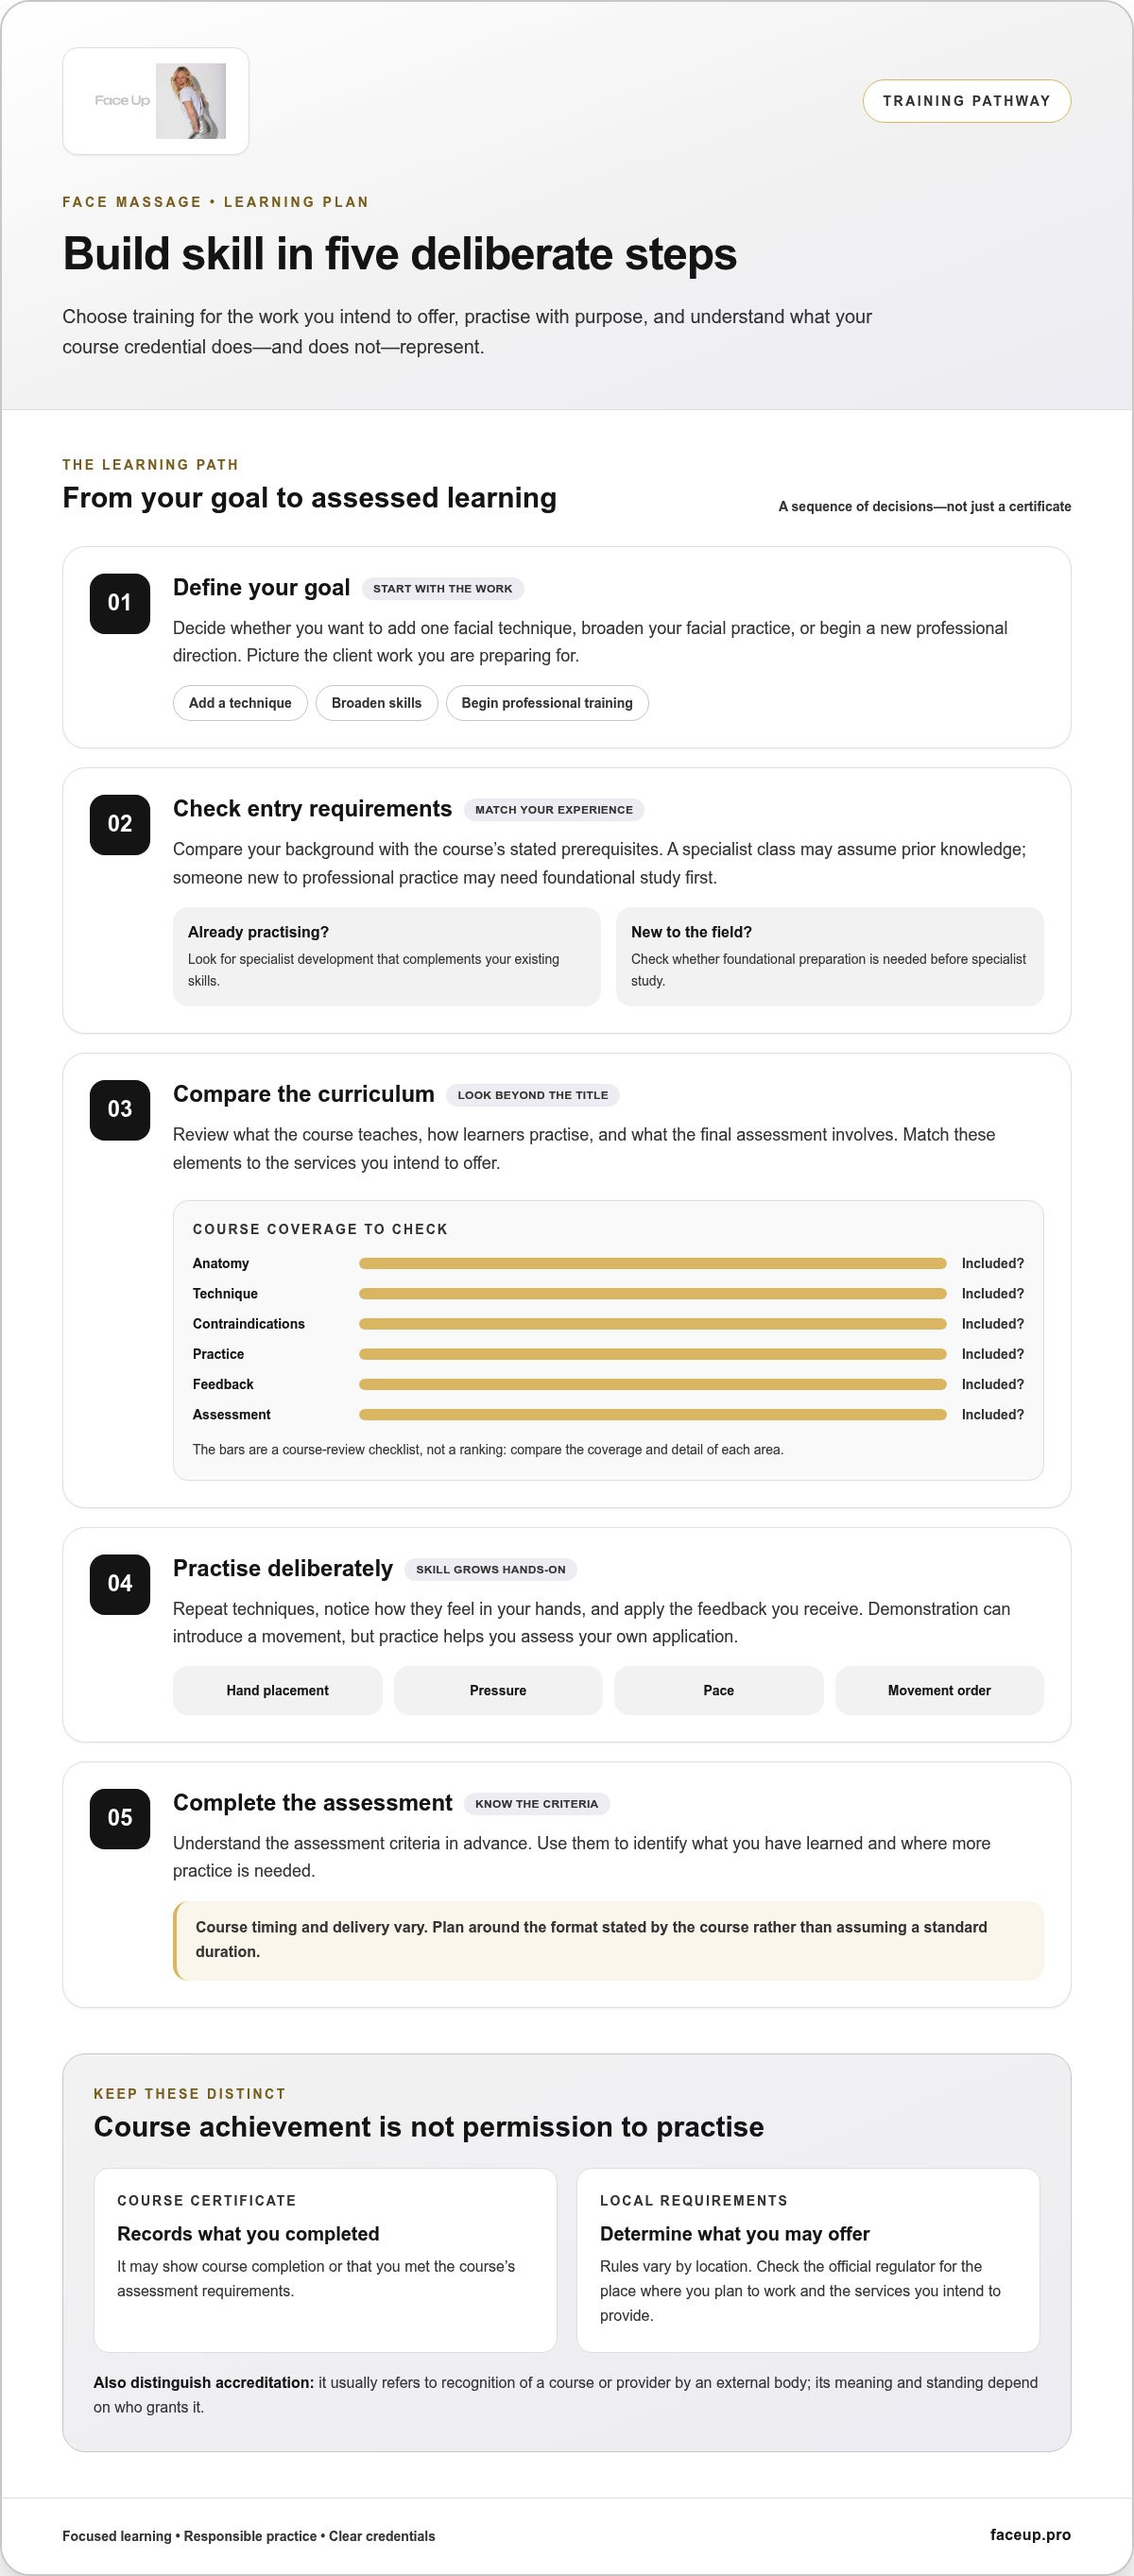
Task: Choose the Broaden skills chip
Action: pos(377,703)
